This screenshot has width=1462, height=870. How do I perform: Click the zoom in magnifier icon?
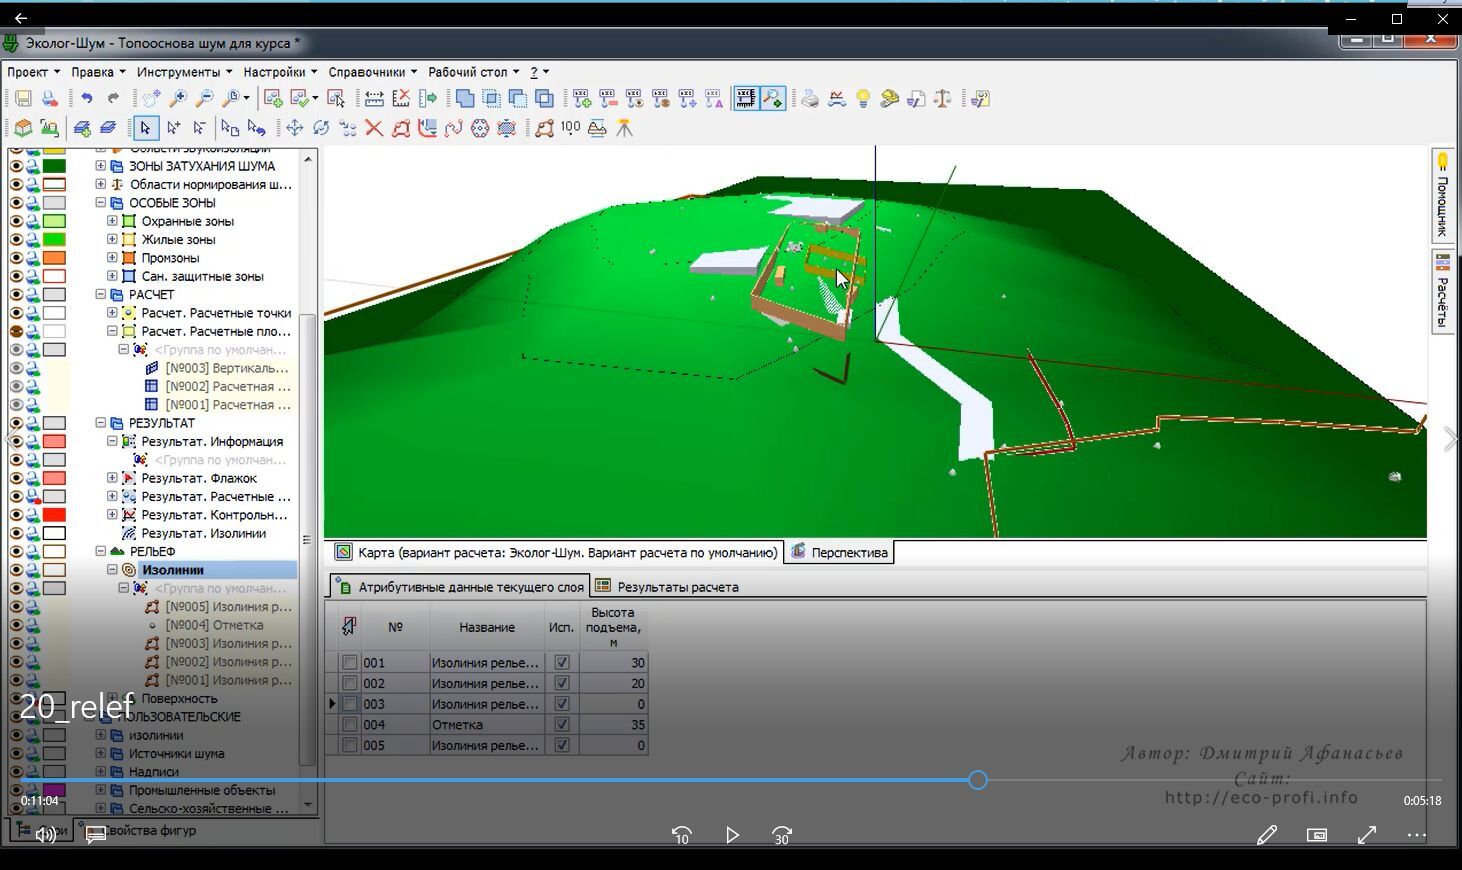(x=178, y=98)
